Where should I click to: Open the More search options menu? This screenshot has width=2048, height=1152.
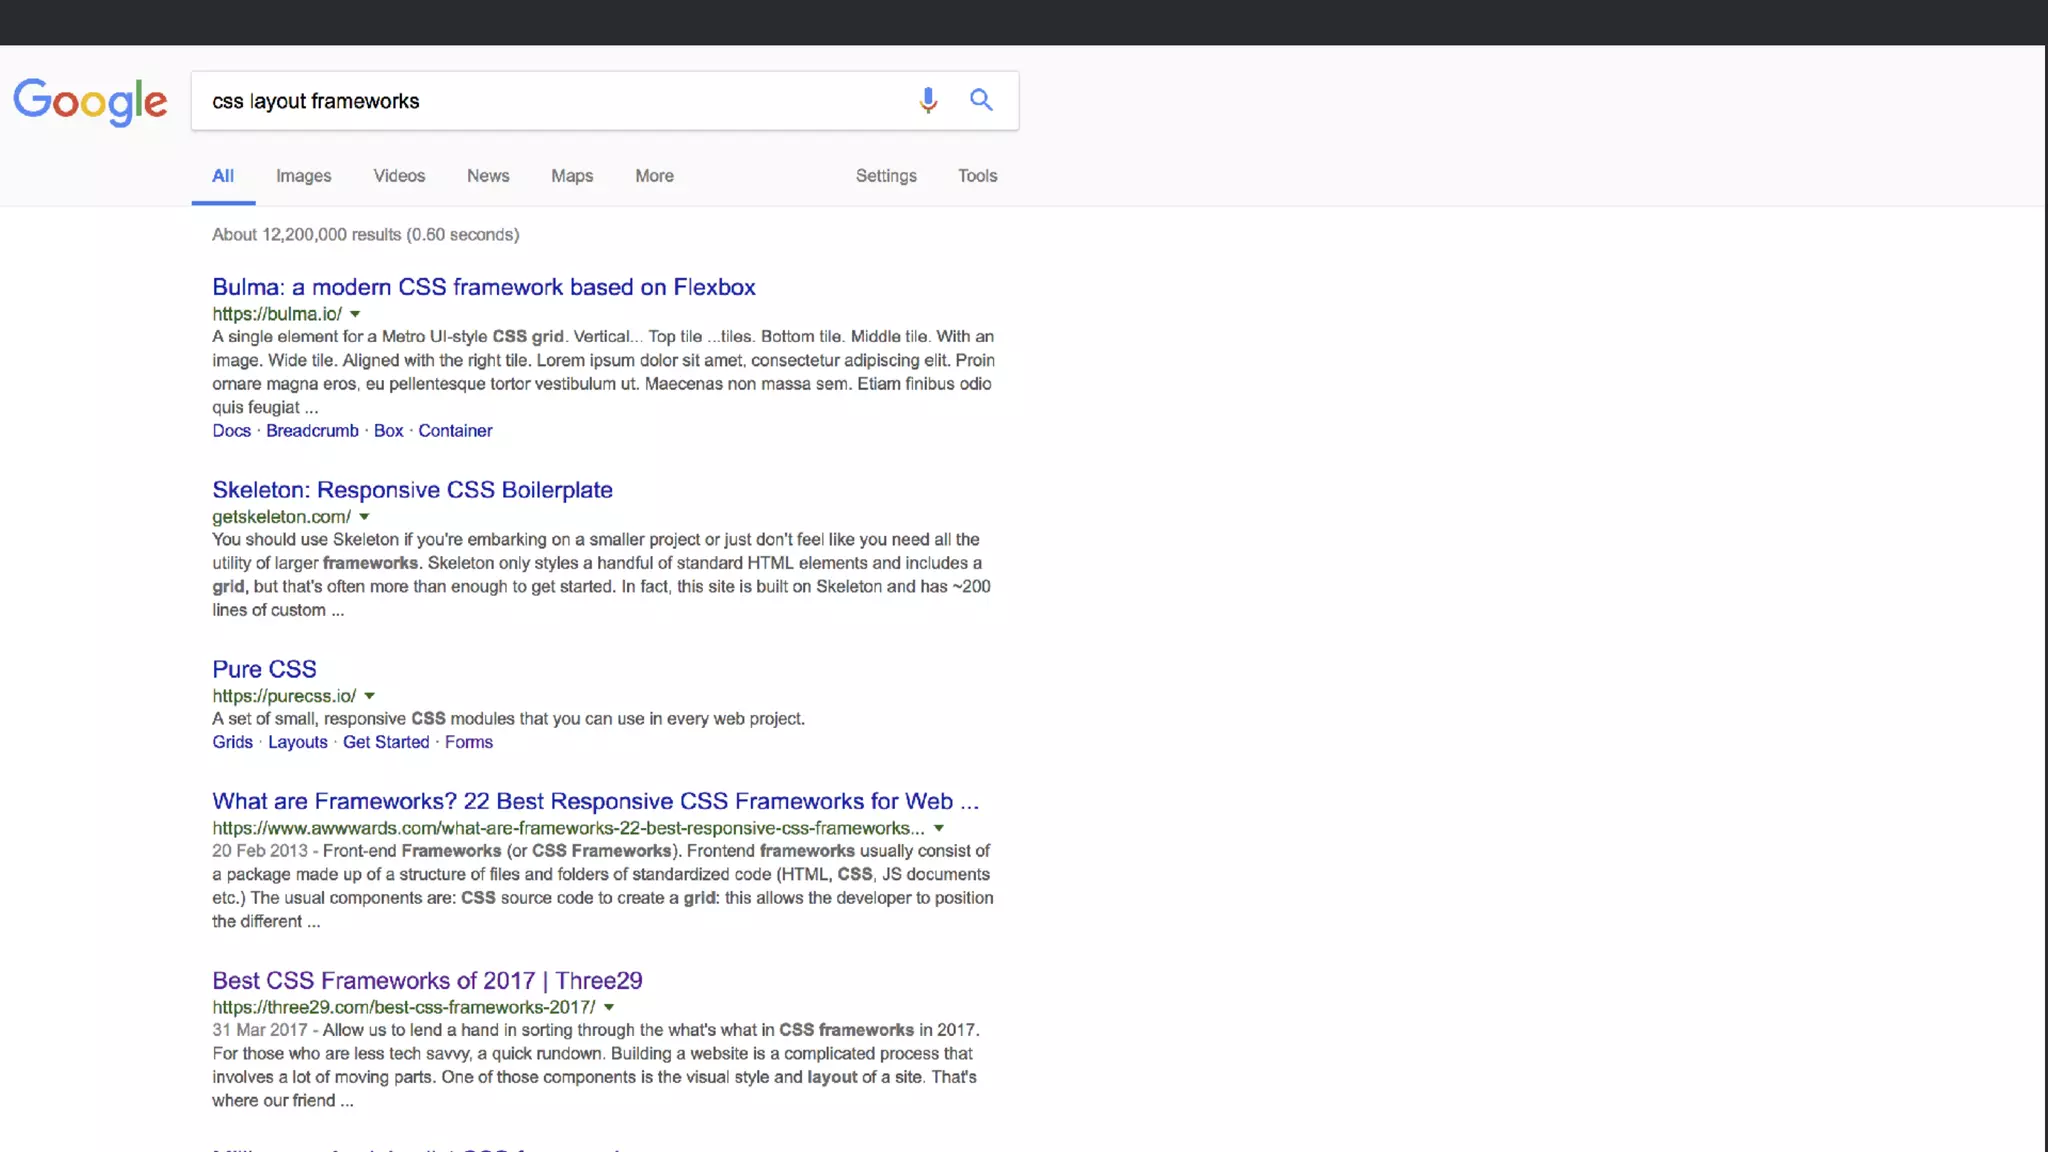654,176
